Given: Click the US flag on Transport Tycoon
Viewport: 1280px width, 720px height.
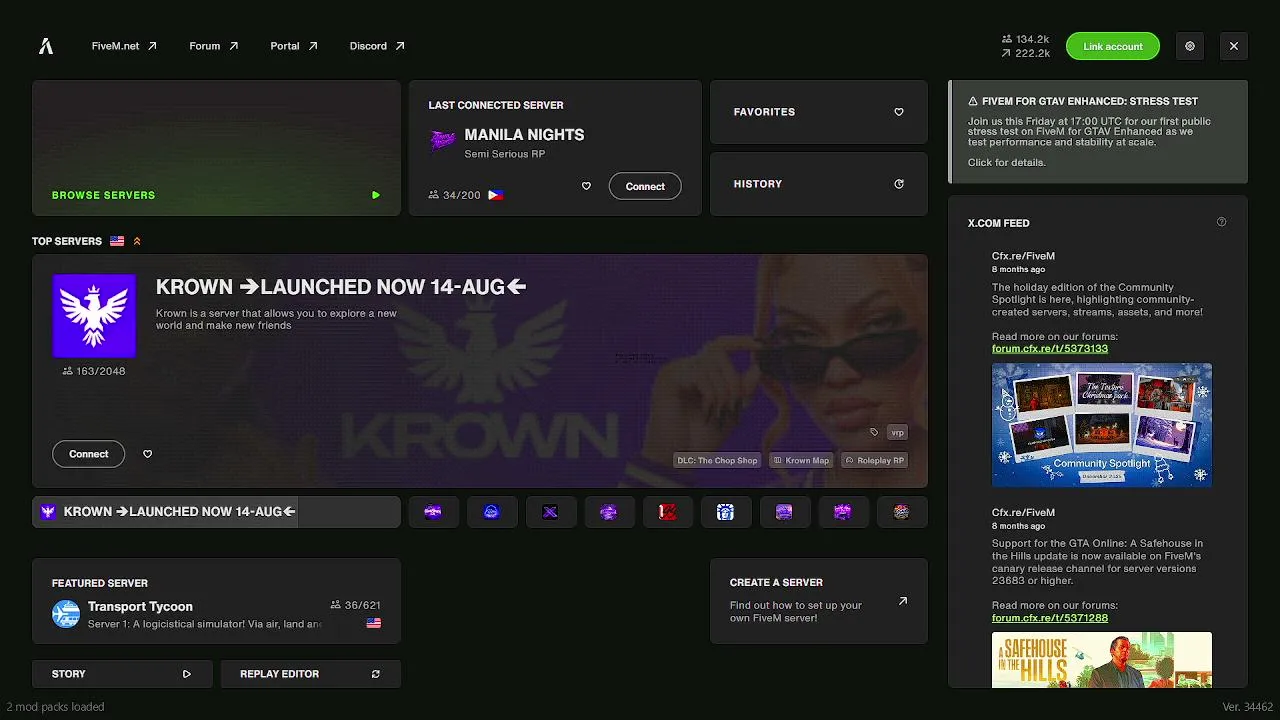Looking at the screenshot, I should tap(374, 623).
